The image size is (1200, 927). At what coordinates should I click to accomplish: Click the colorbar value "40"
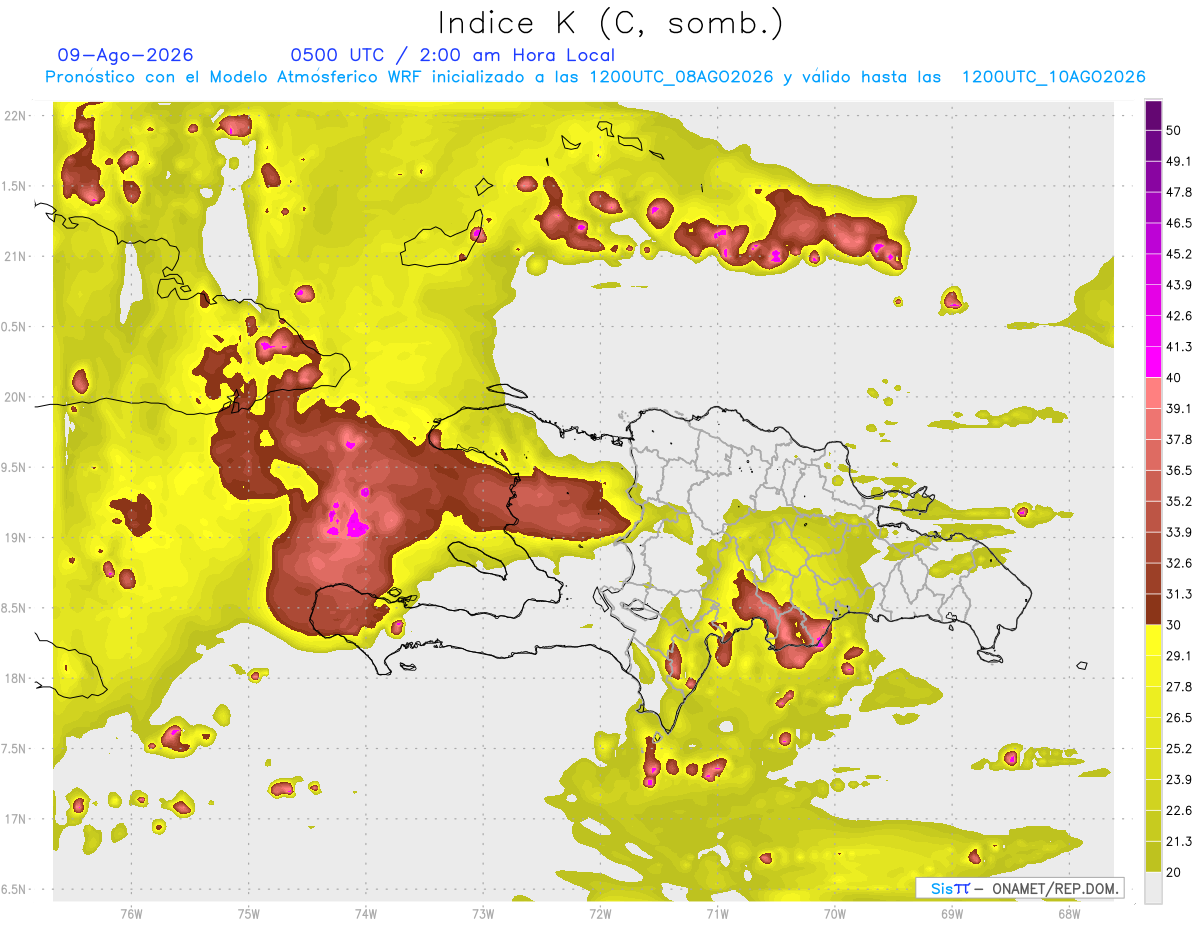[x=1174, y=377]
